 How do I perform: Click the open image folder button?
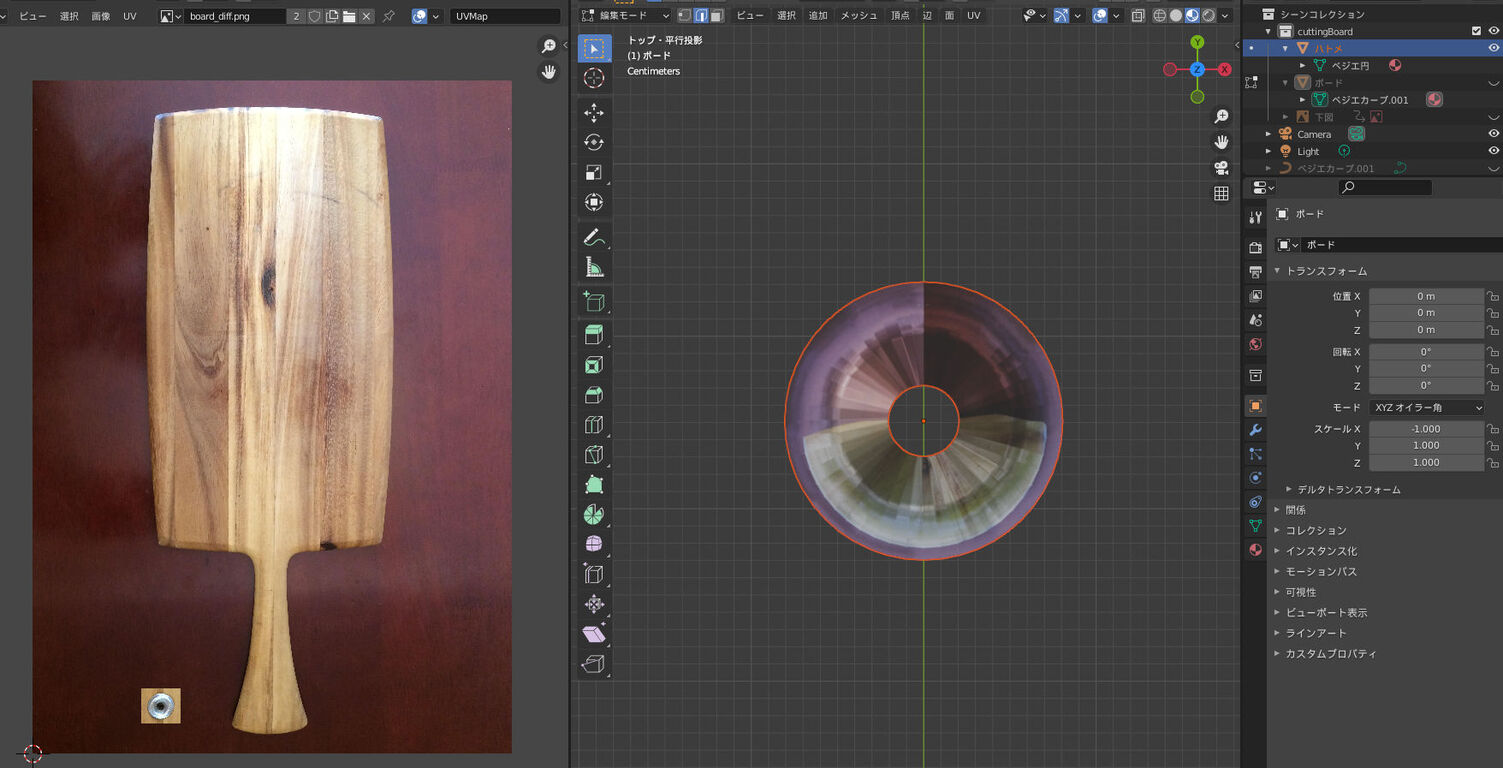tap(349, 16)
